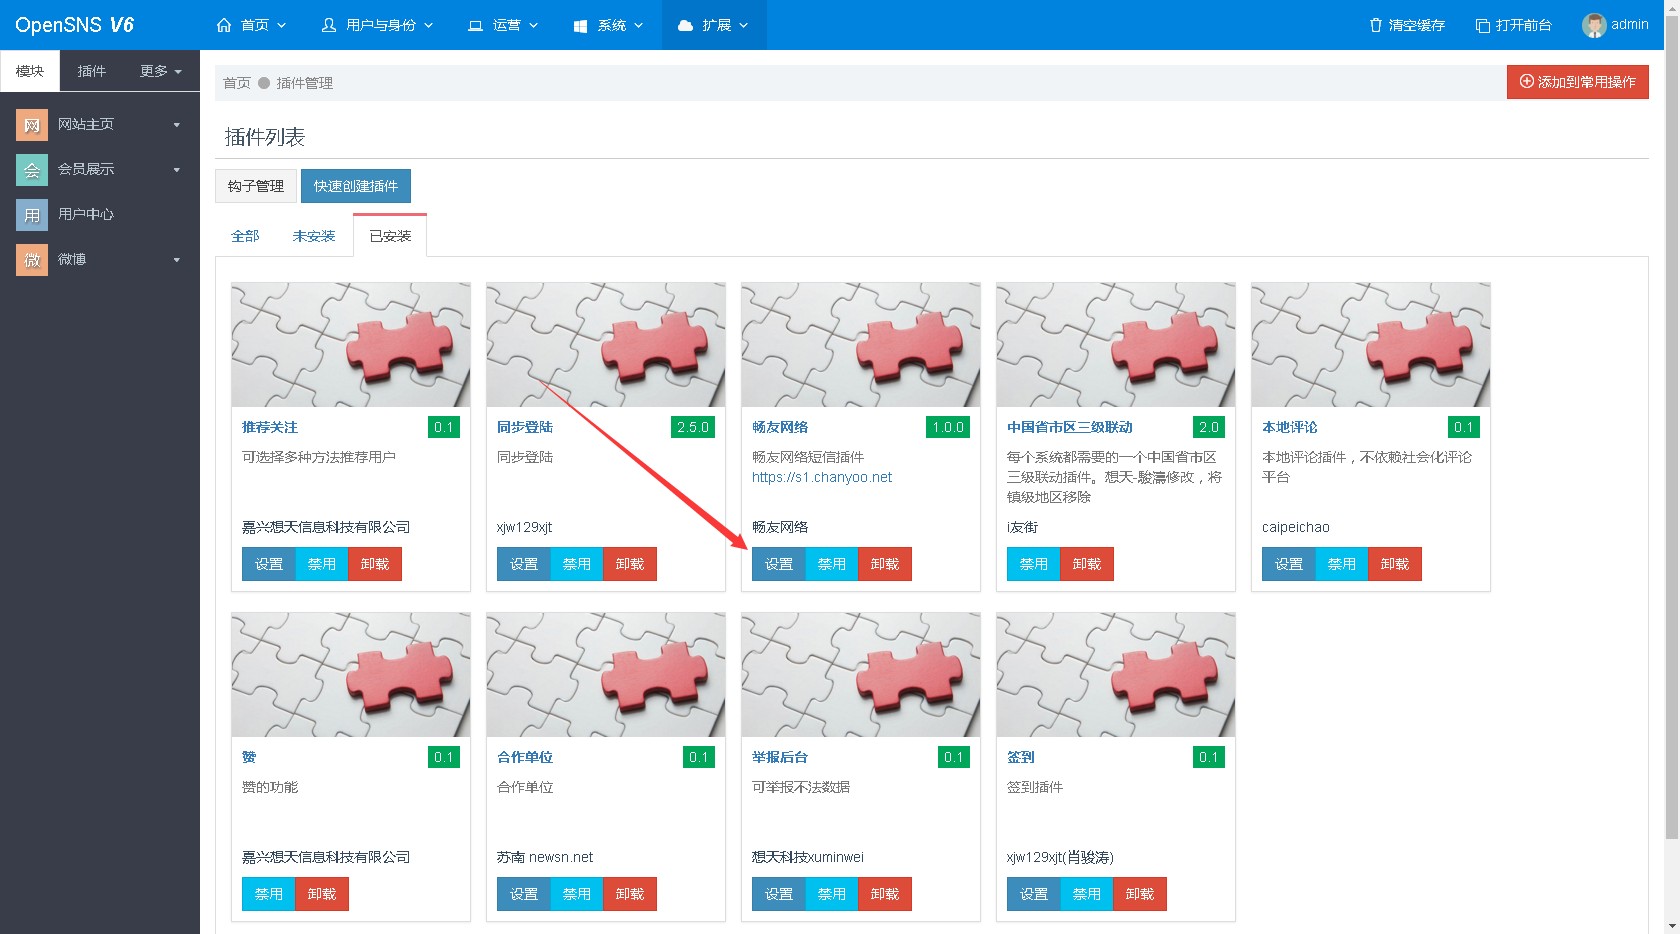
Task: Disable the 中国省市区三级联动 plugin
Action: (1034, 564)
